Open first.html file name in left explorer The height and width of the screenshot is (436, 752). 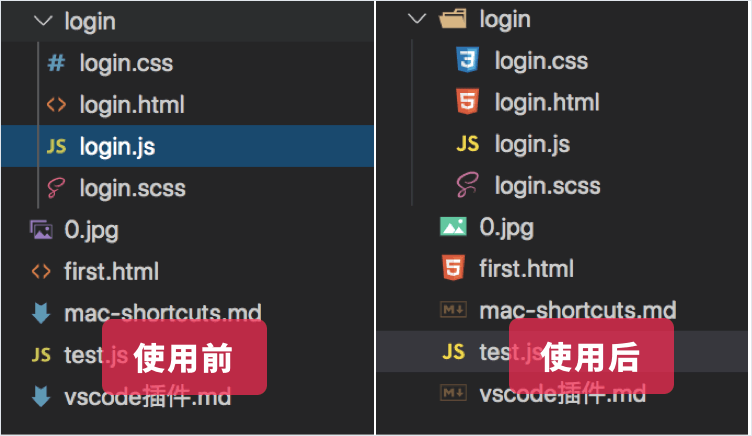point(111,271)
